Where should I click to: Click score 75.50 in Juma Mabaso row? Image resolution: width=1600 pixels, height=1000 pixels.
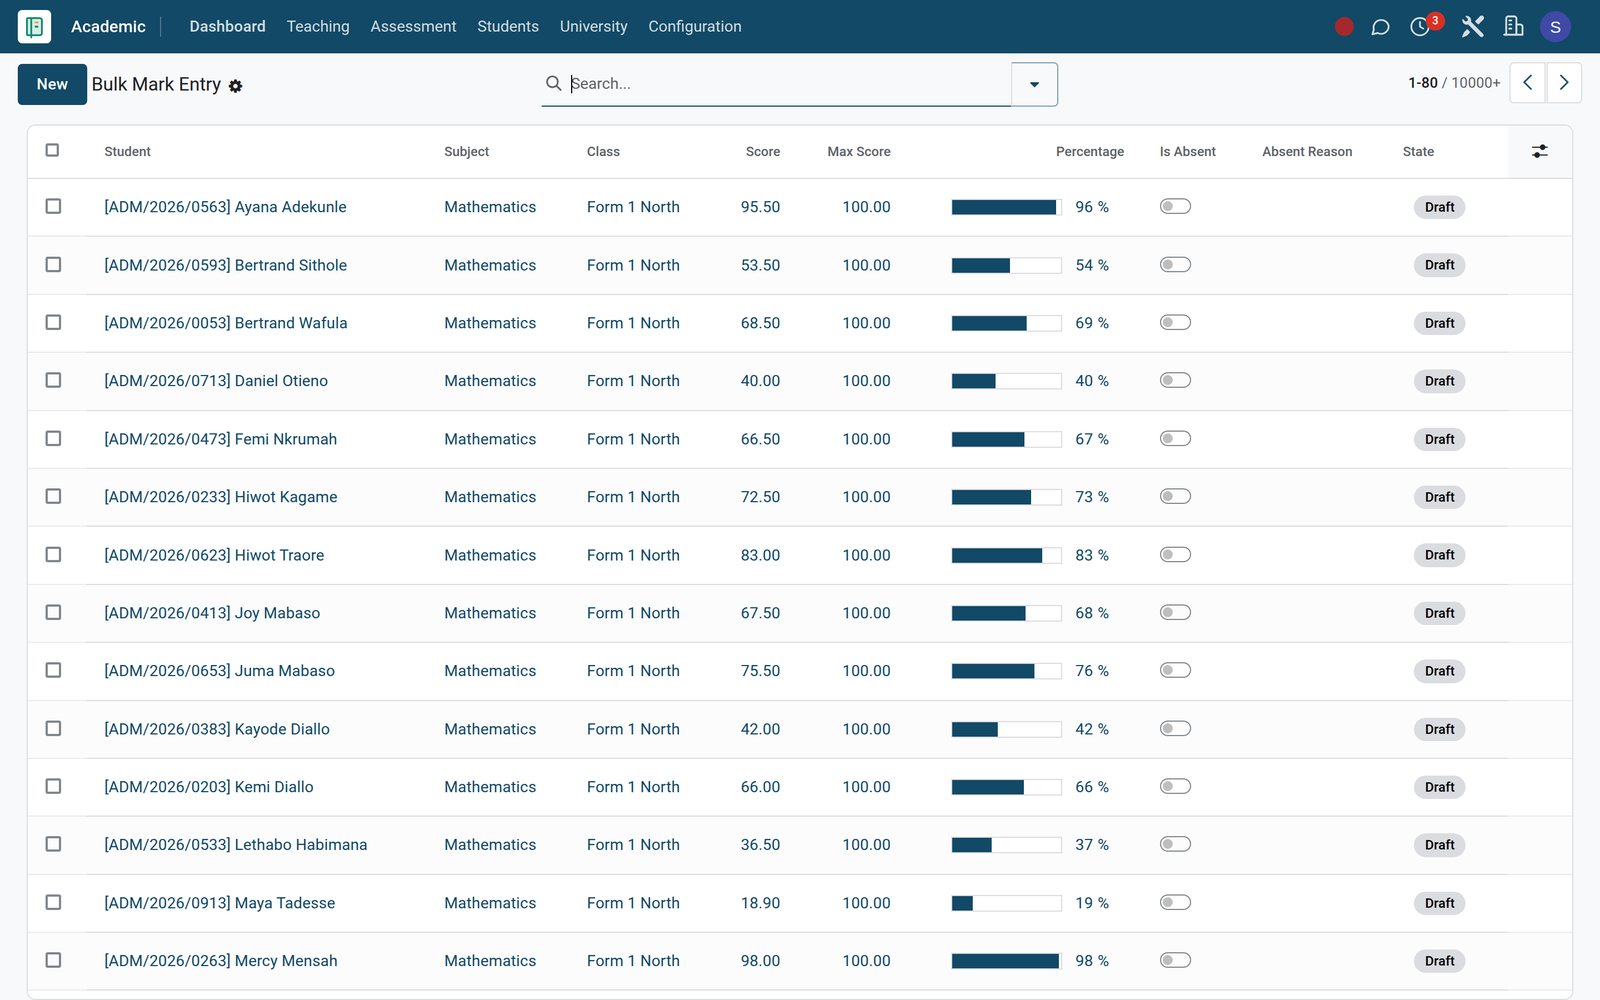[x=760, y=671]
